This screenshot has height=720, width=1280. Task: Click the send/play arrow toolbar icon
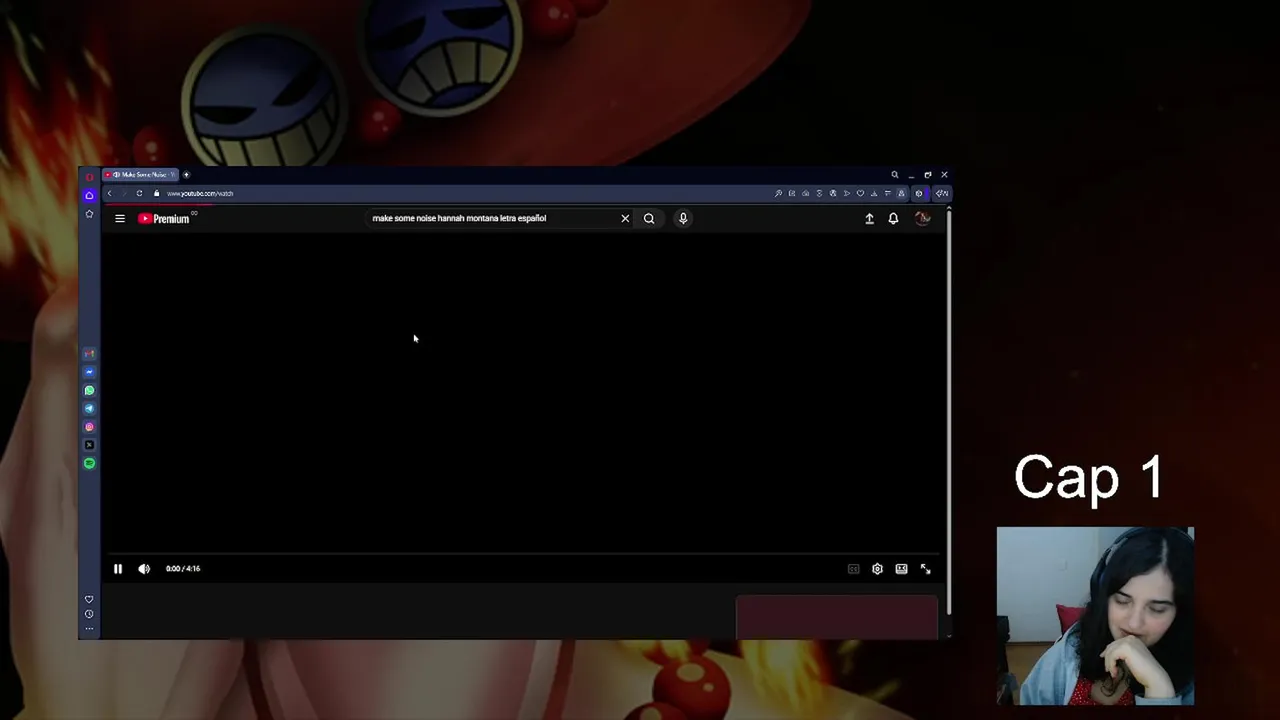tap(847, 194)
